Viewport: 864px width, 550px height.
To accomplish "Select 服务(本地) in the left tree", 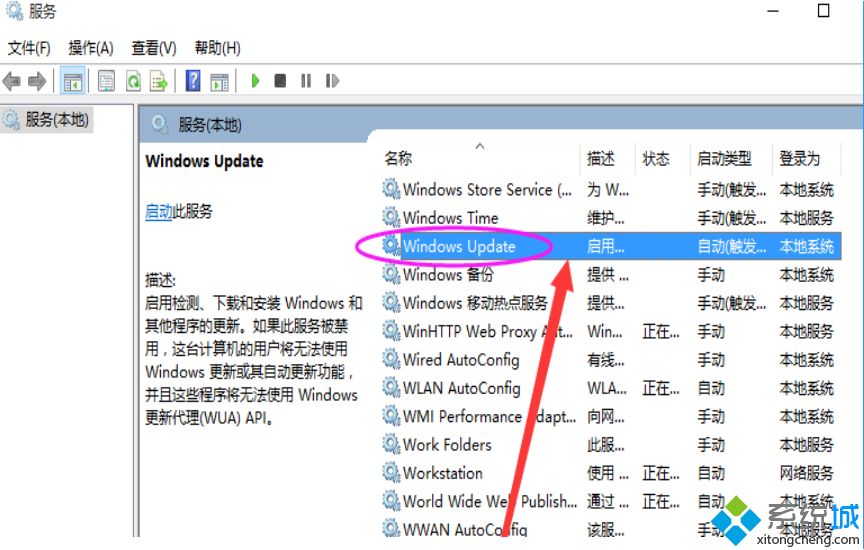I will pyautogui.click(x=47, y=120).
